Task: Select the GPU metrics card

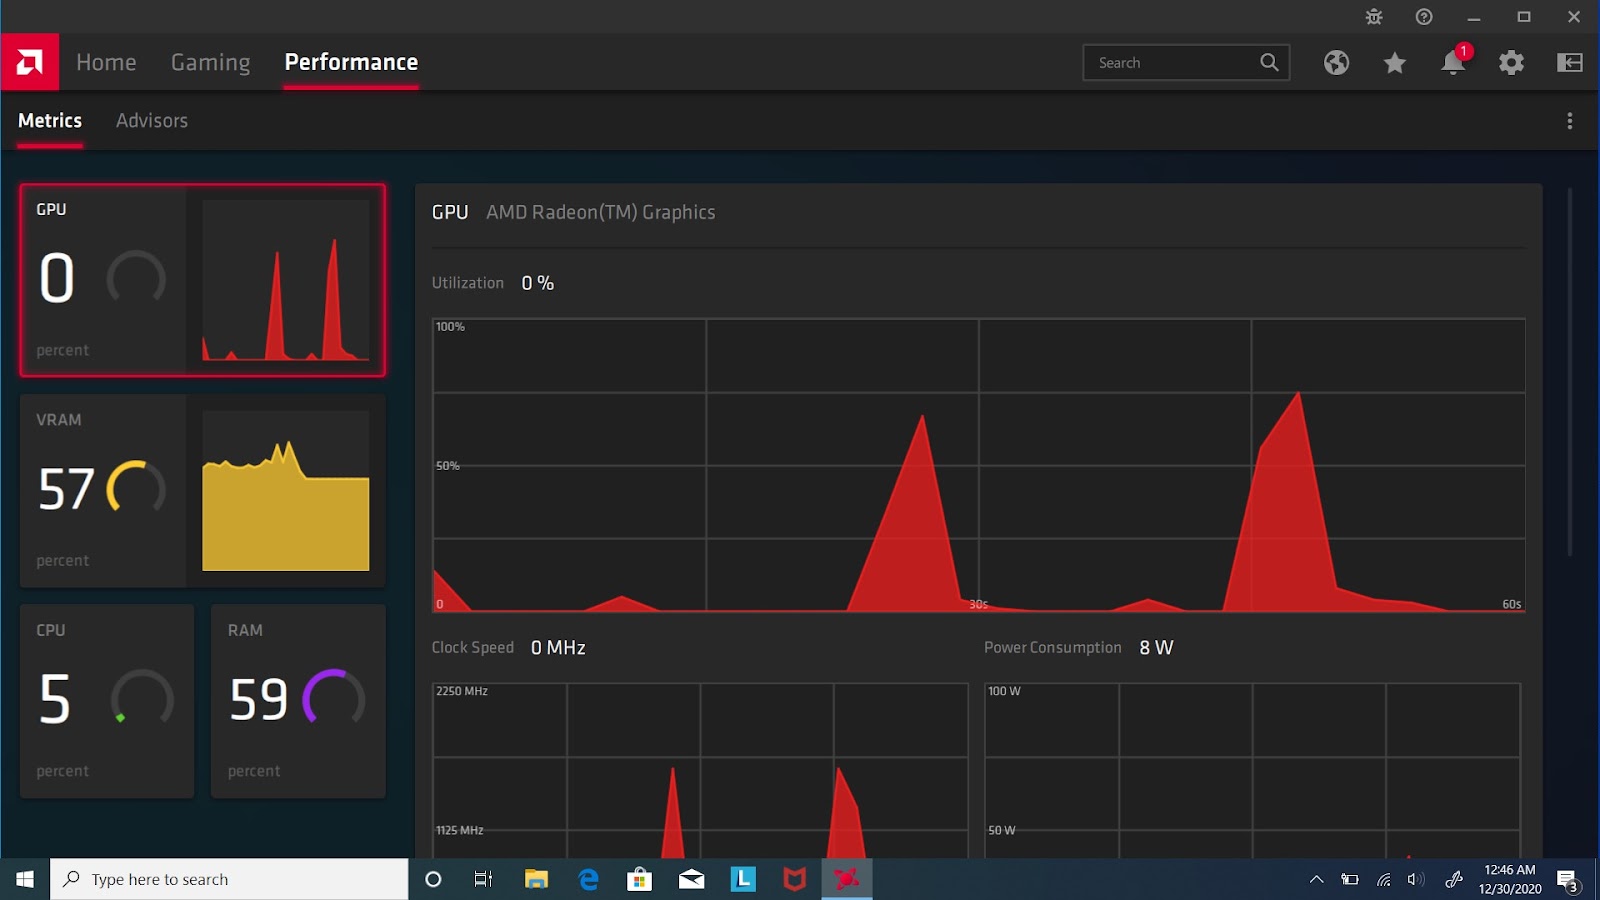Action: pyautogui.click(x=202, y=280)
